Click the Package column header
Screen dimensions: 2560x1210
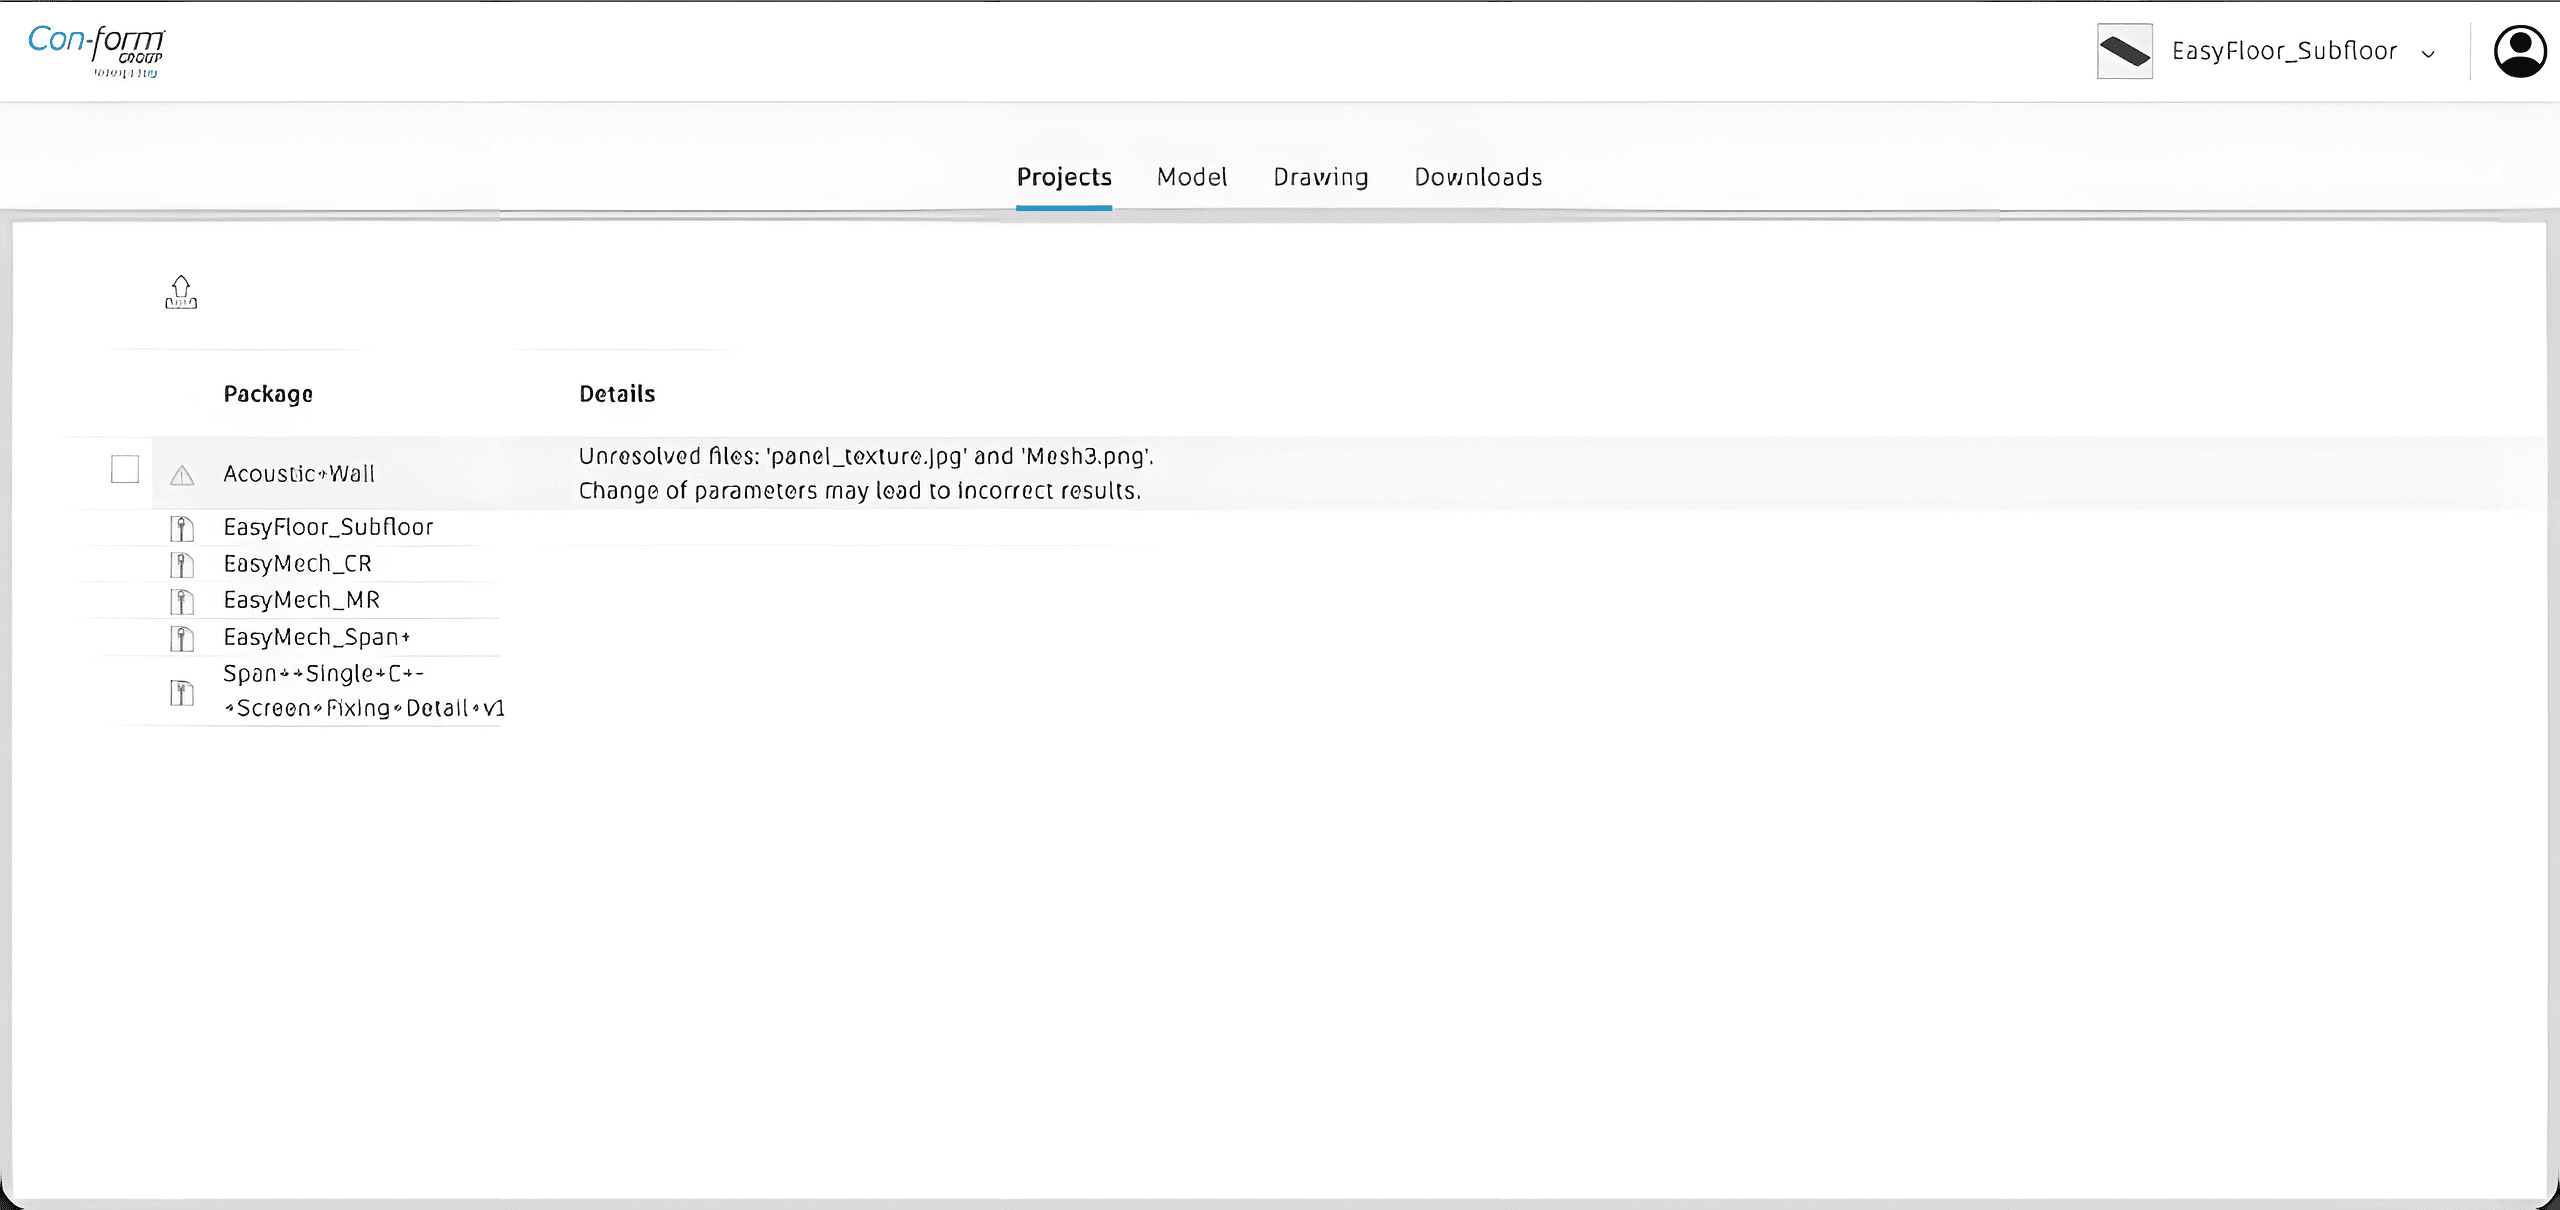268,394
